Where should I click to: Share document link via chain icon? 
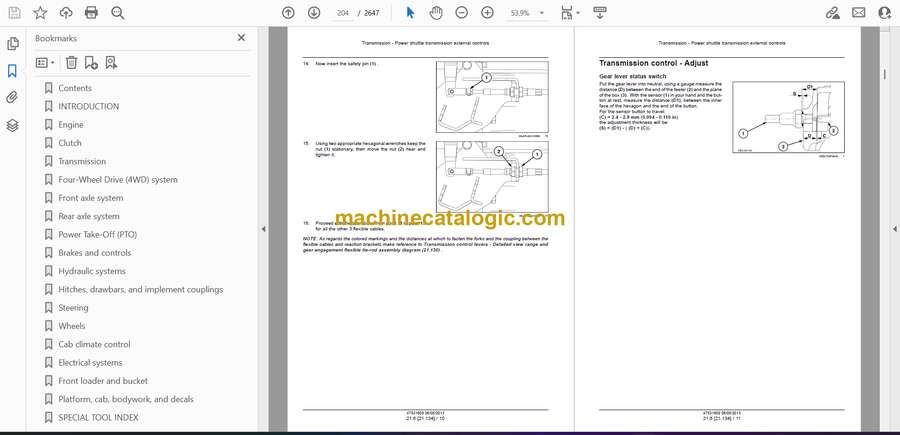tap(833, 13)
